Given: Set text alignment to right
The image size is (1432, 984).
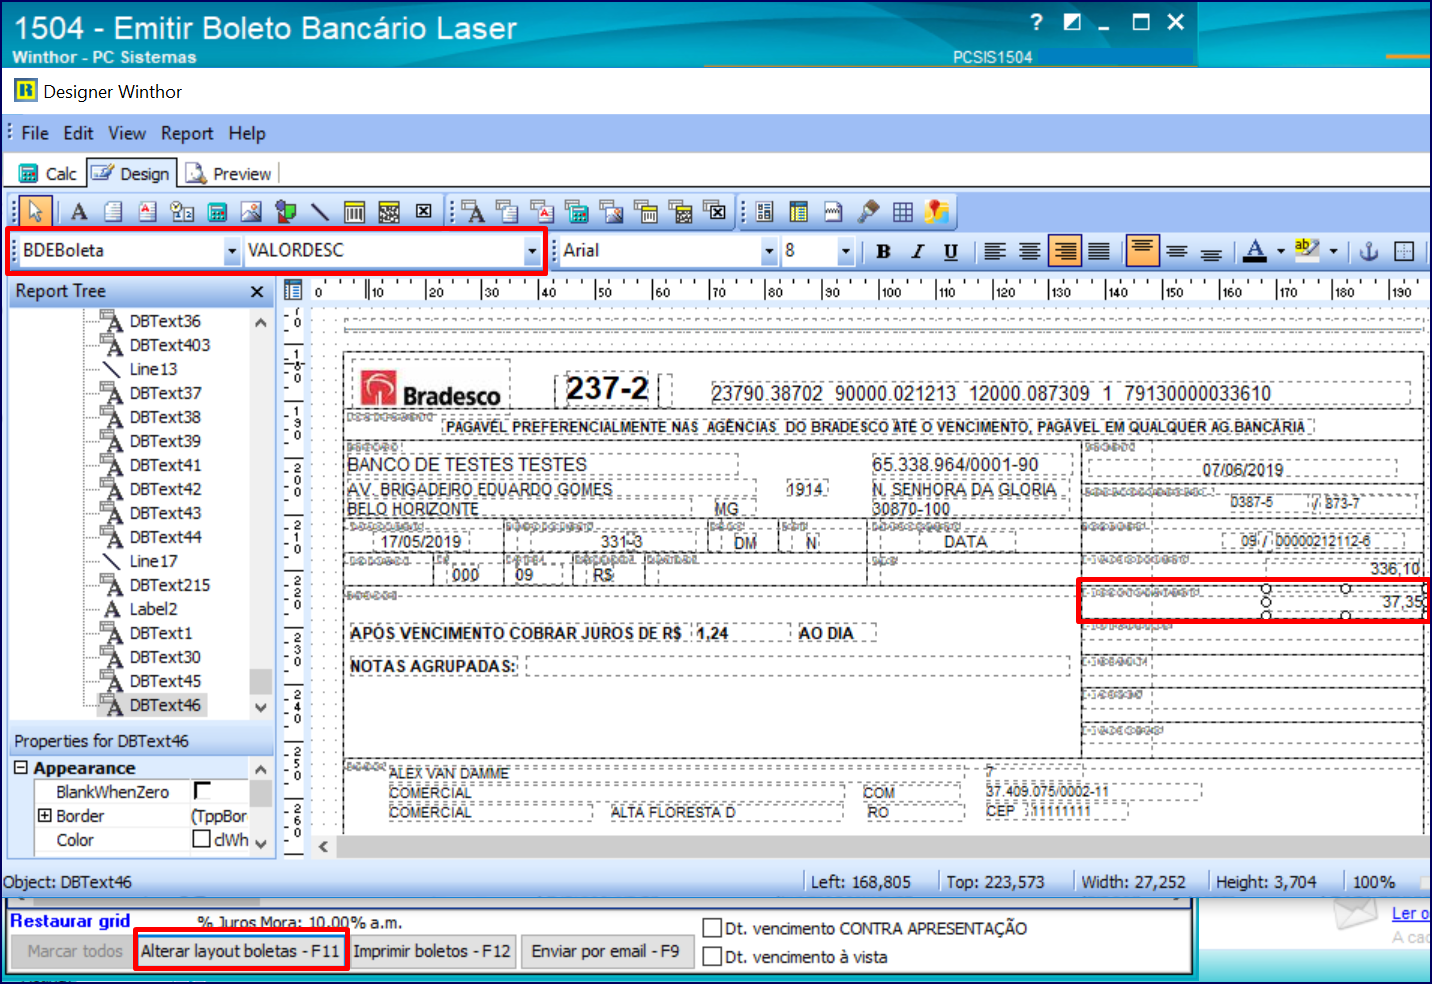Looking at the screenshot, I should (1064, 251).
